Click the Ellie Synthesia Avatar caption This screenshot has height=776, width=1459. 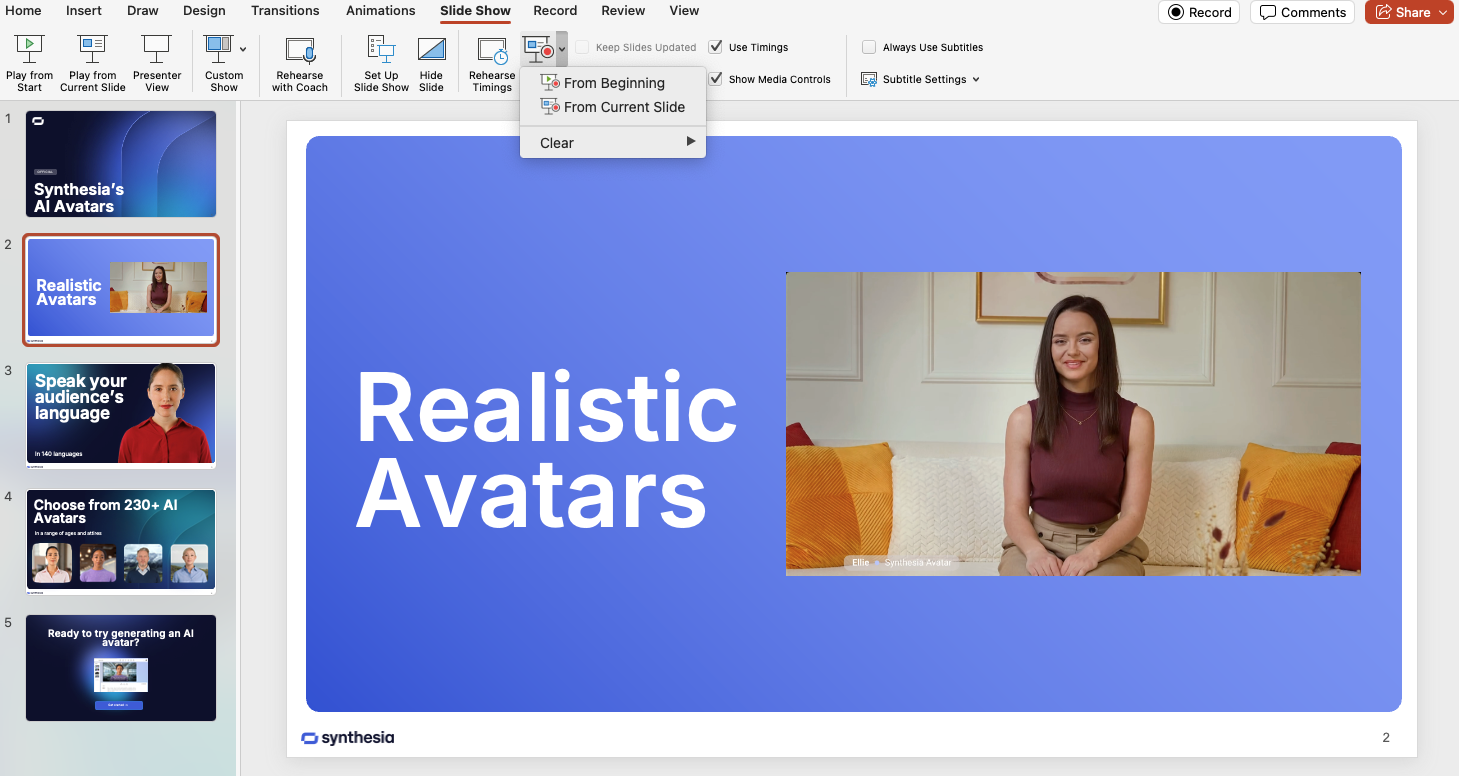pos(901,563)
